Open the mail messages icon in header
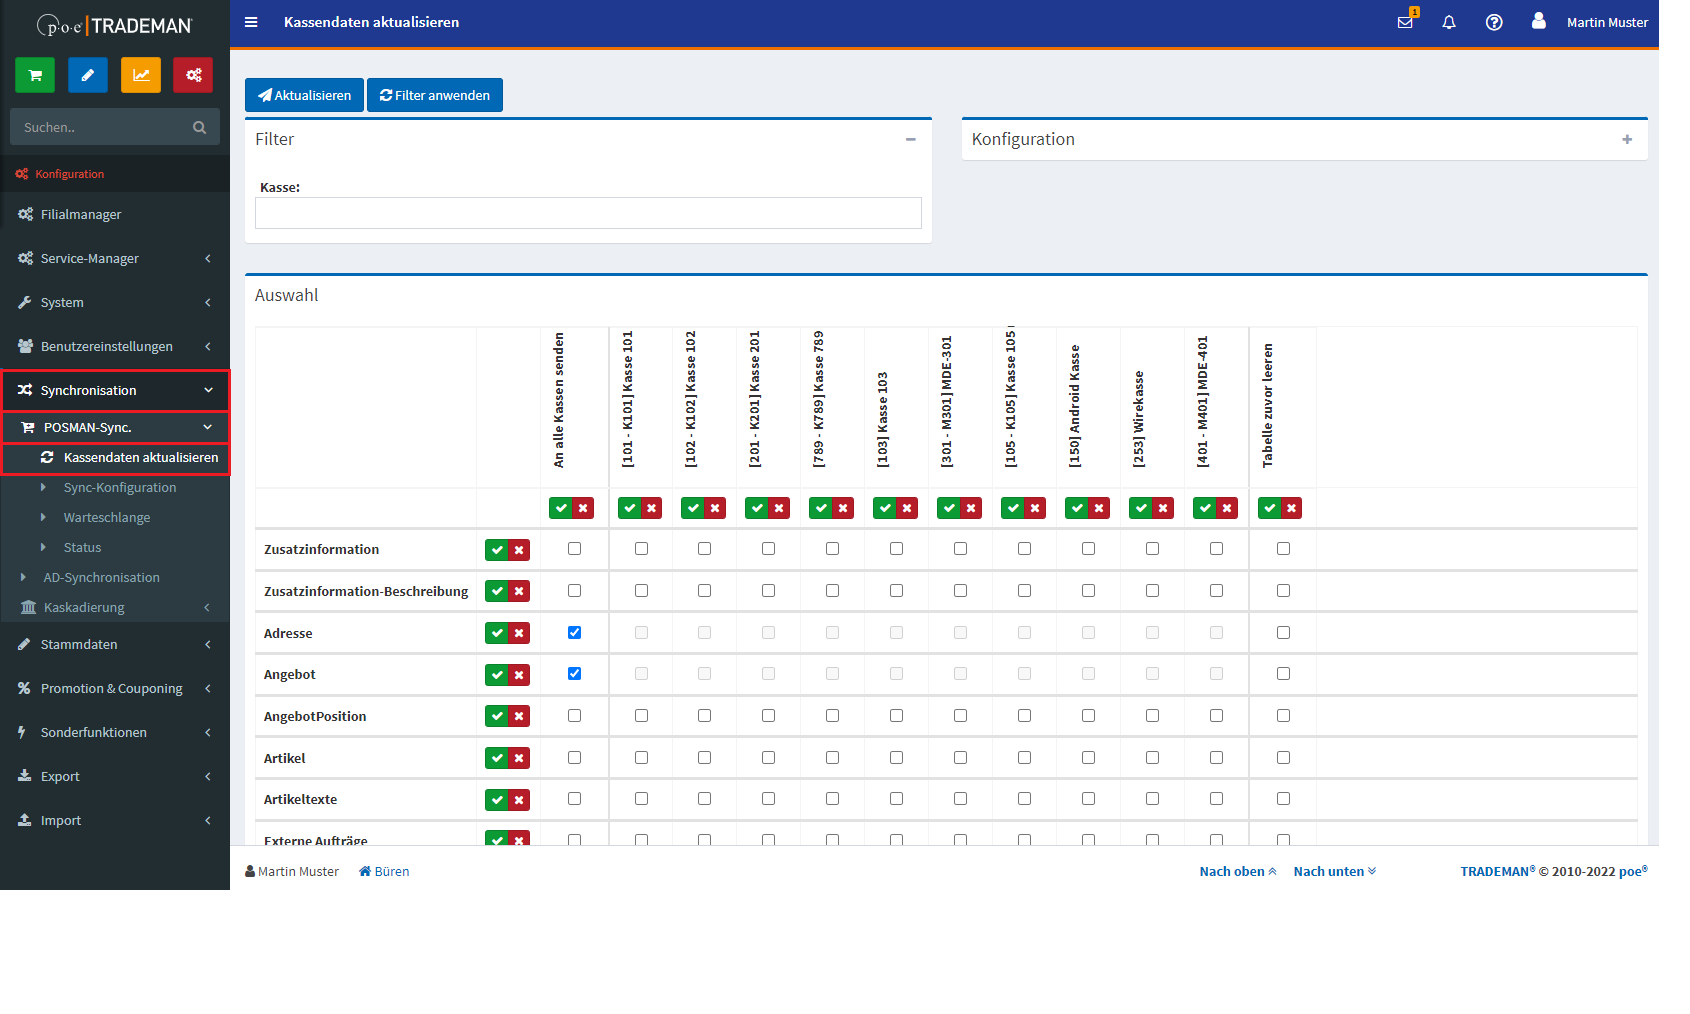Screen dimensions: 1690x1014 pos(1405,22)
